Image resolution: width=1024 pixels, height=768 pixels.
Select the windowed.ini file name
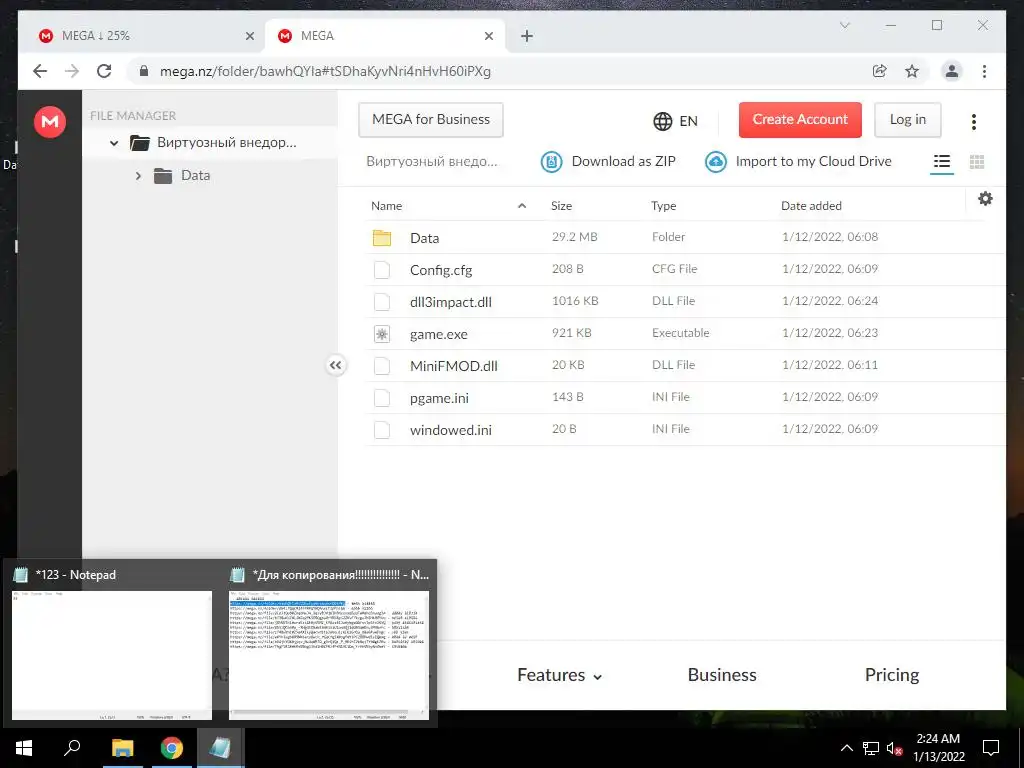(451, 430)
